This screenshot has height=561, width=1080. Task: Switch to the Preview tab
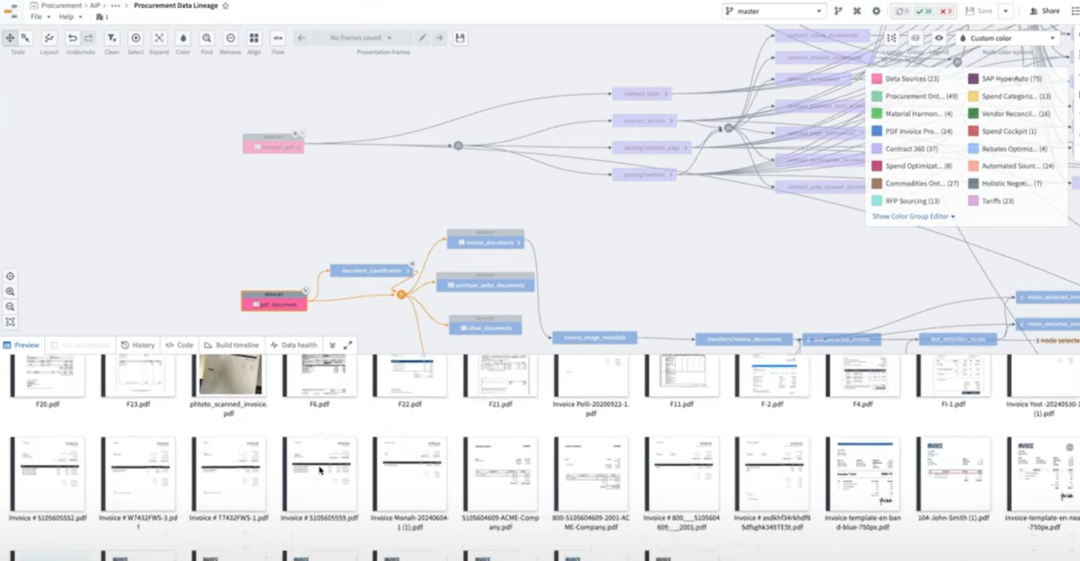point(21,345)
